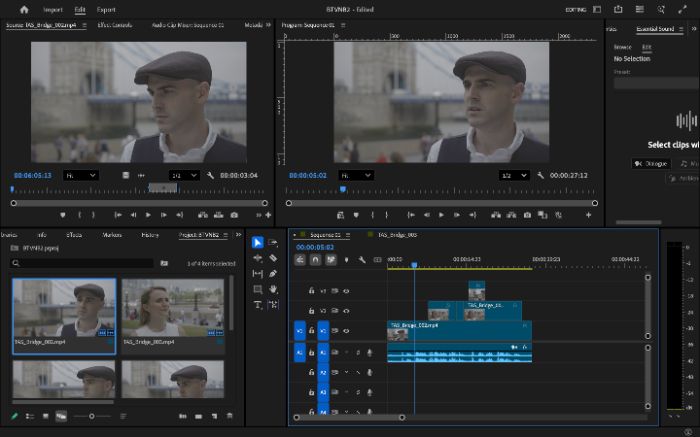Toggle timeline Snap magnet button
Screen dimensions: 700x437
click(x=315, y=259)
